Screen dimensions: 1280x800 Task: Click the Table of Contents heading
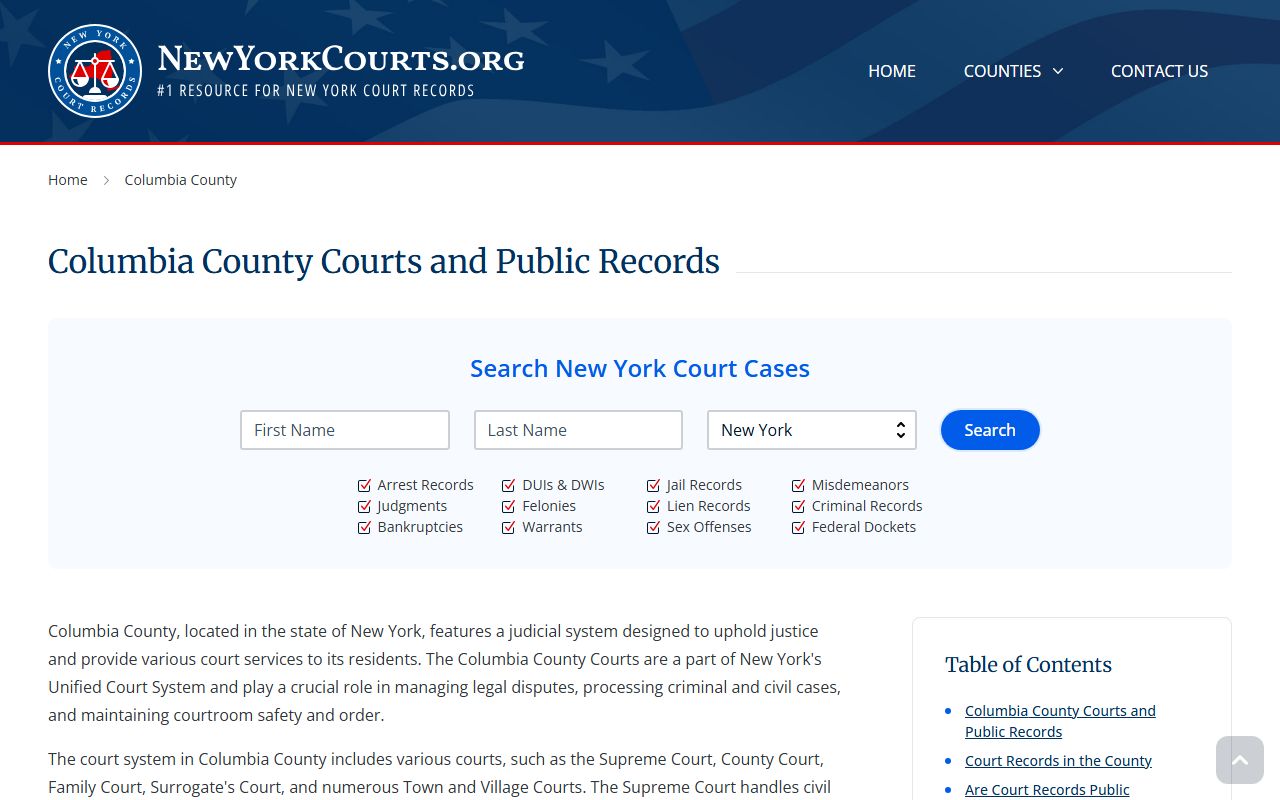(x=1028, y=665)
